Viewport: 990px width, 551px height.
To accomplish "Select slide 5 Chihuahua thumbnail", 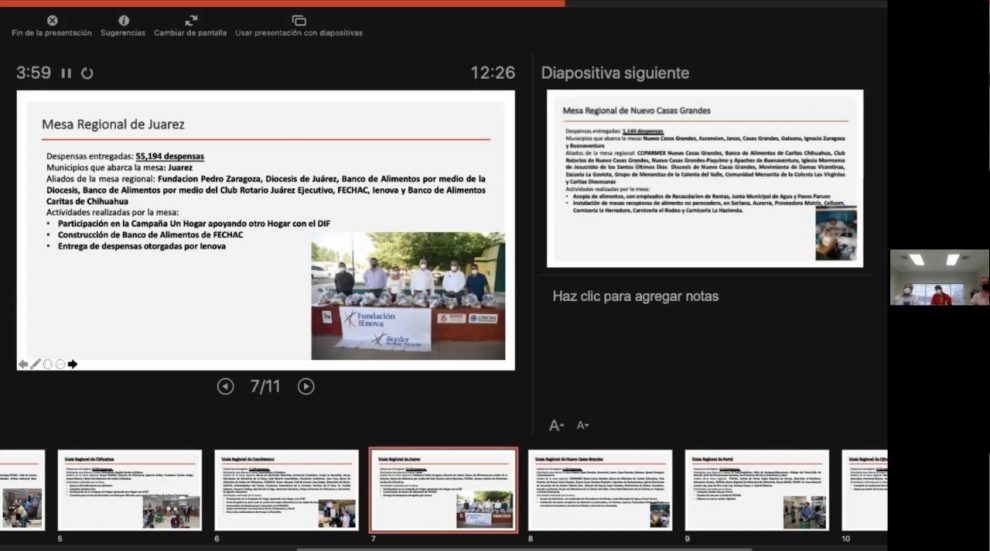I will 129,489.
